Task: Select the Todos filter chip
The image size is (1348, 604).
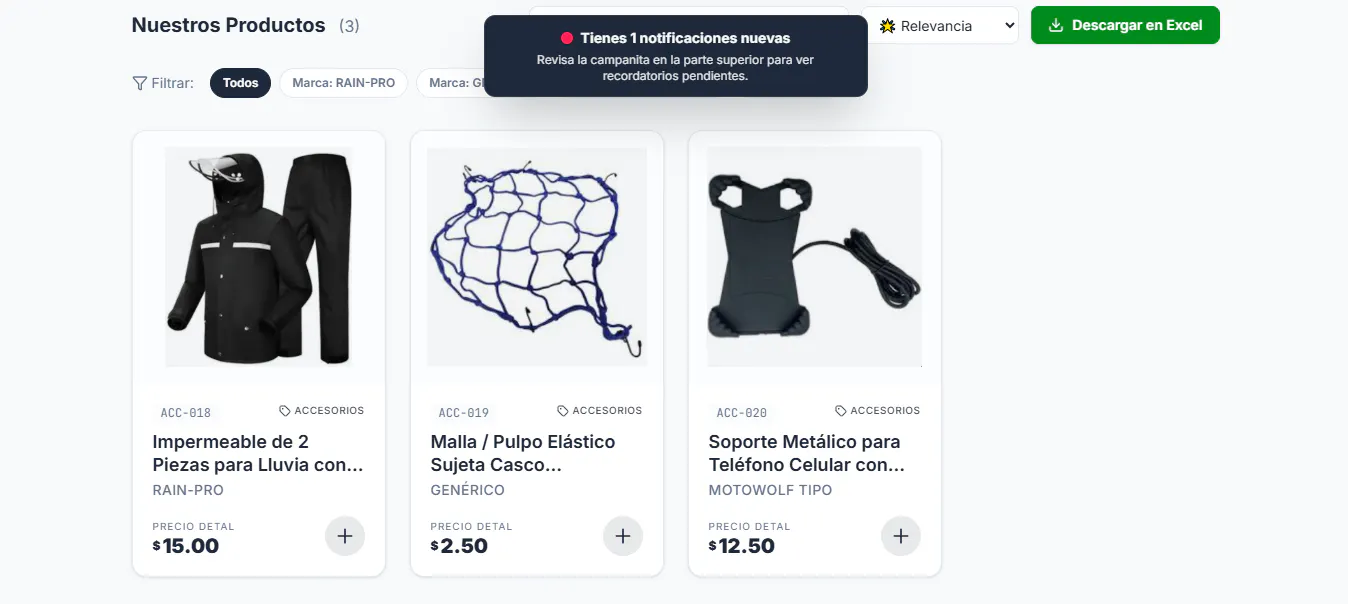Action: tap(241, 83)
